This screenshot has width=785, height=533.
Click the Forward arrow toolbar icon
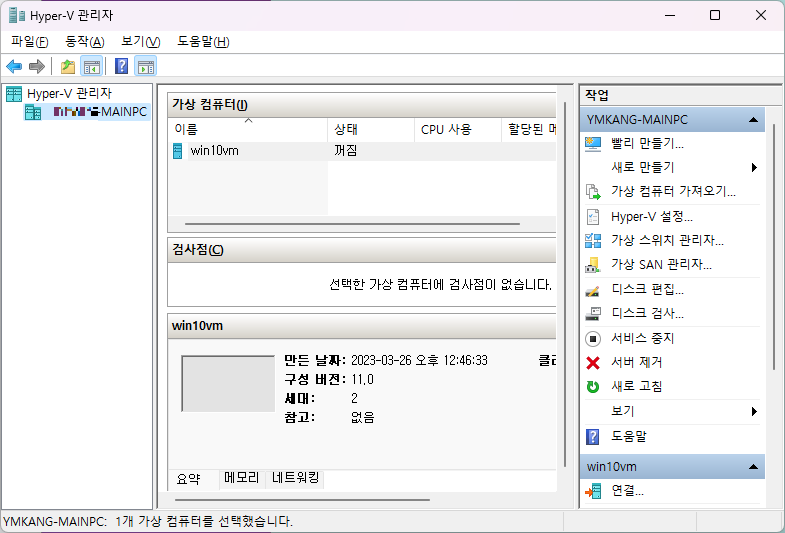pos(37,66)
